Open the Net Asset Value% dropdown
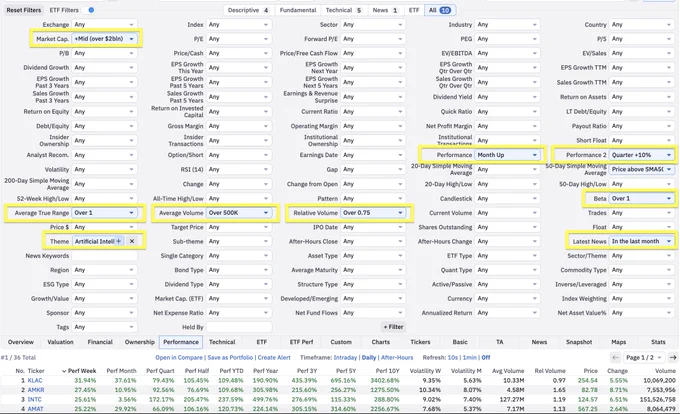 642,313
